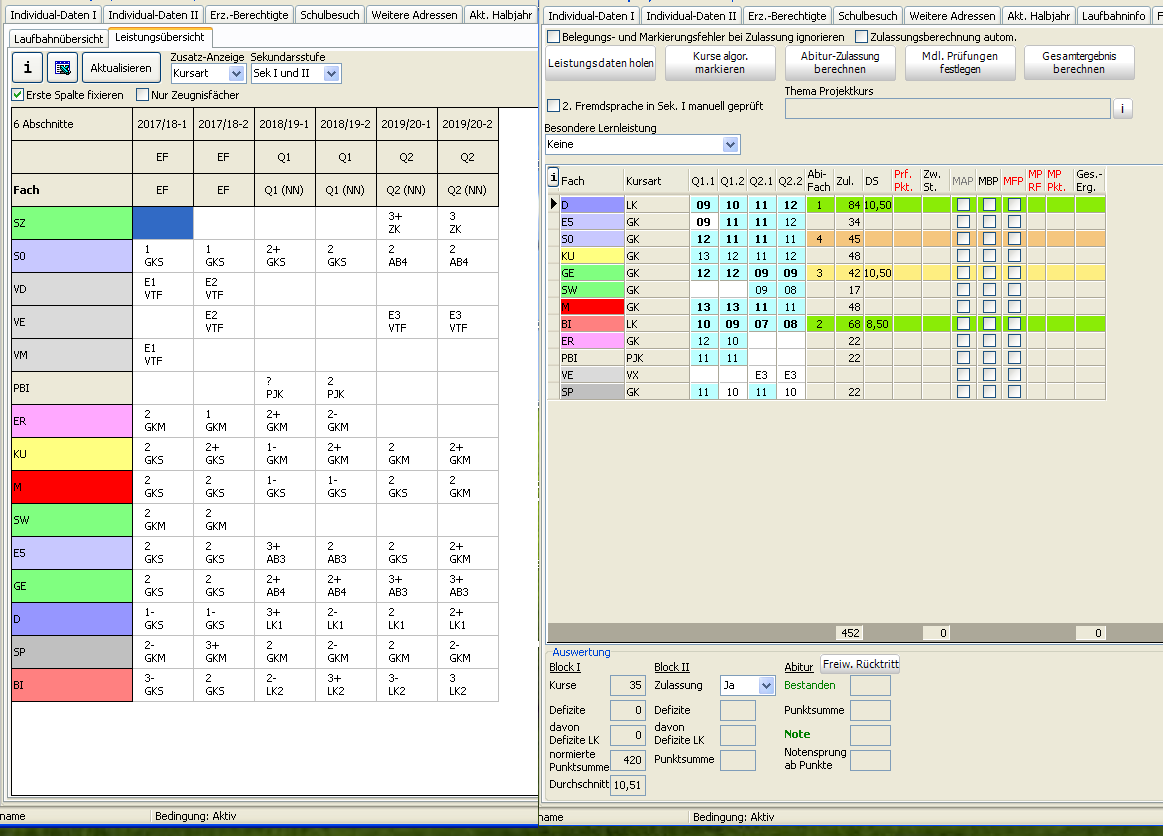Select the PBI row in the left table

pyautogui.click(x=255, y=388)
